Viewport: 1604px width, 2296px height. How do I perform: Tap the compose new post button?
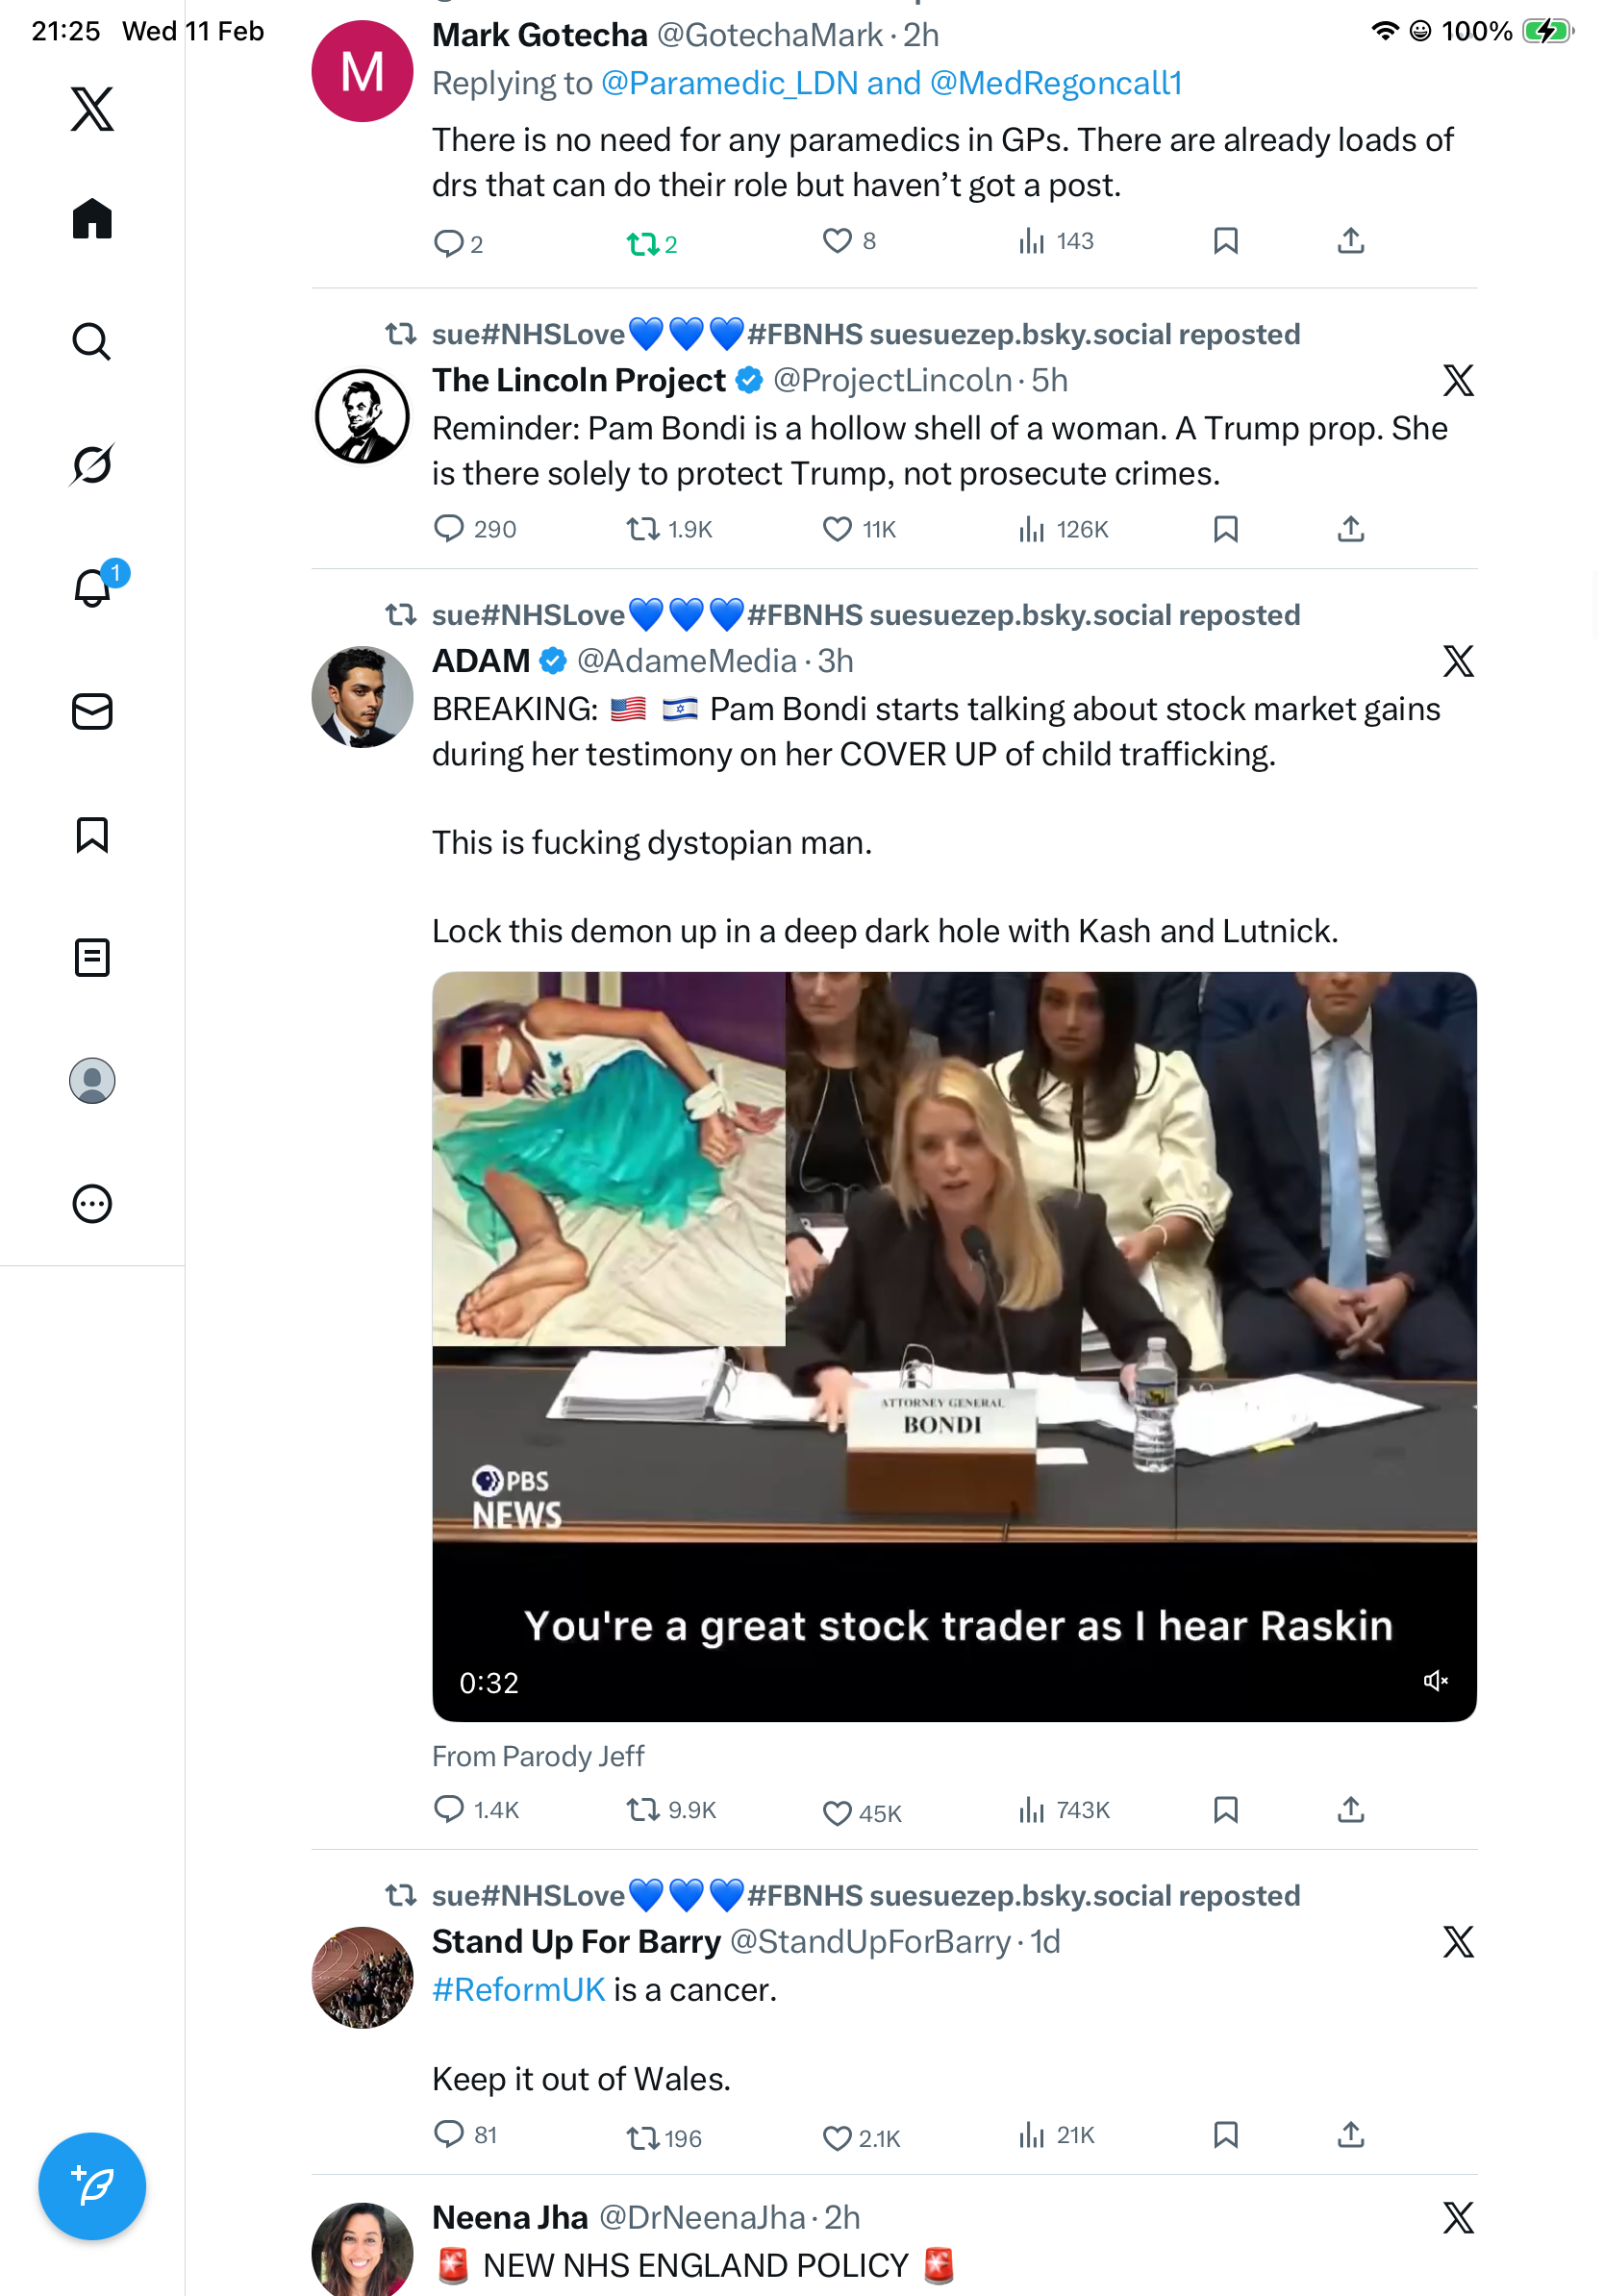tap(92, 2185)
